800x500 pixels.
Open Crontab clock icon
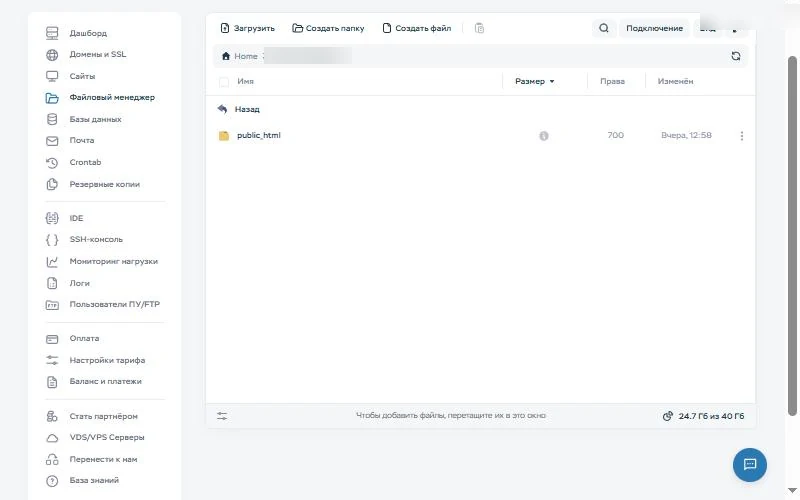(x=52, y=163)
